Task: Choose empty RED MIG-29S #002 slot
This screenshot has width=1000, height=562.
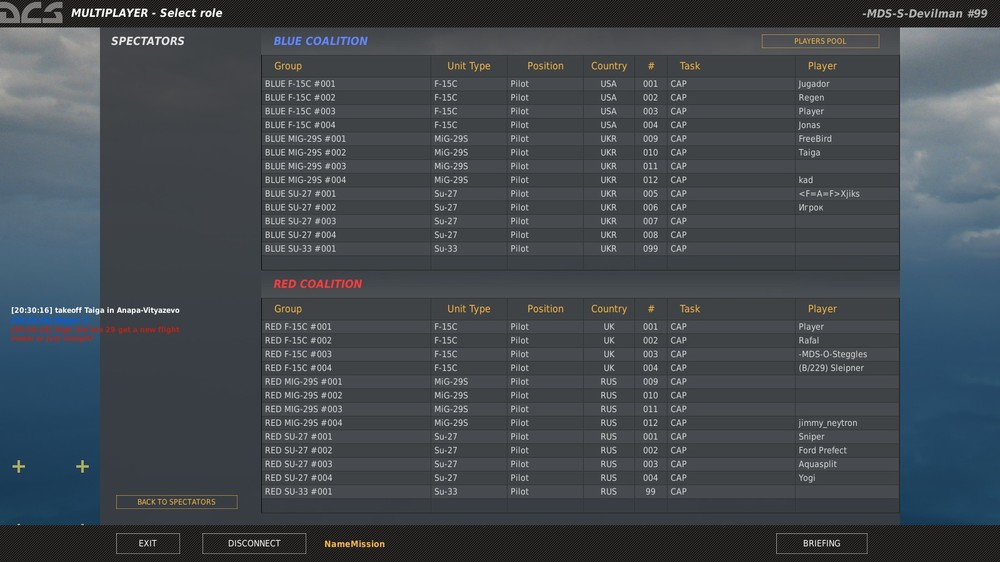Action: click(580, 396)
